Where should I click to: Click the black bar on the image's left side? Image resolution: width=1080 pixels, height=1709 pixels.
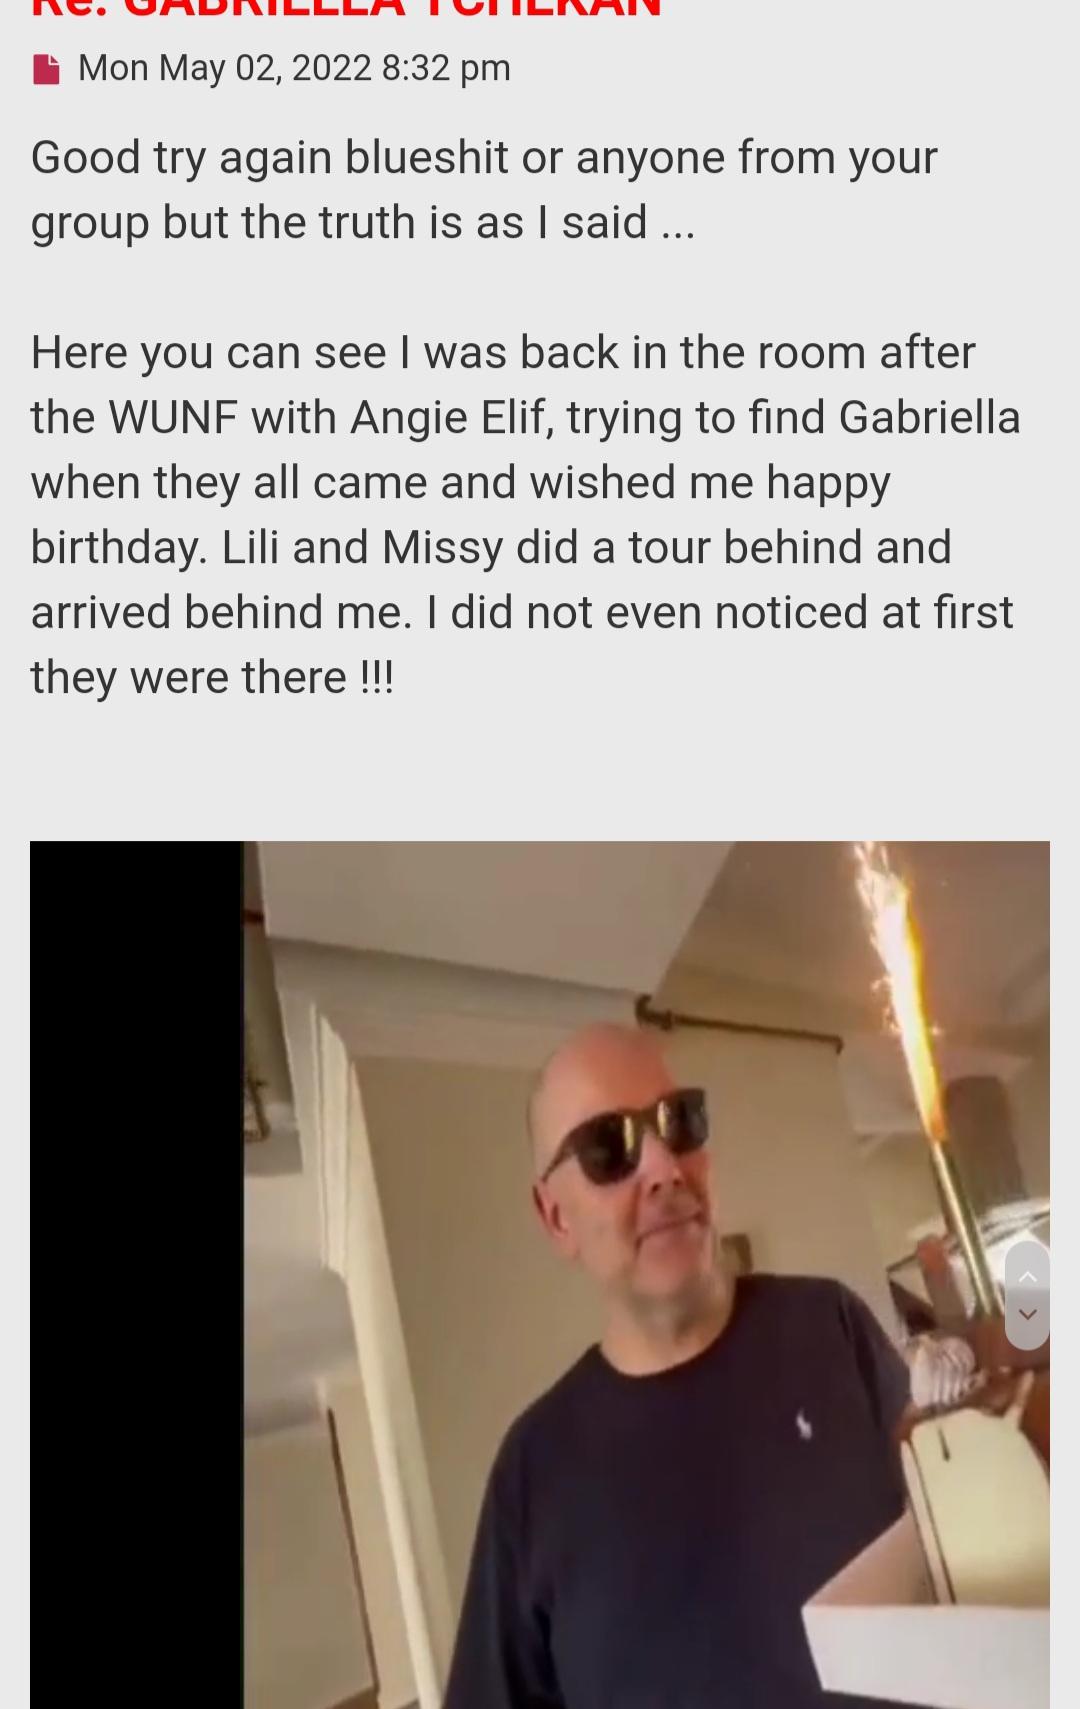tap(137, 1274)
